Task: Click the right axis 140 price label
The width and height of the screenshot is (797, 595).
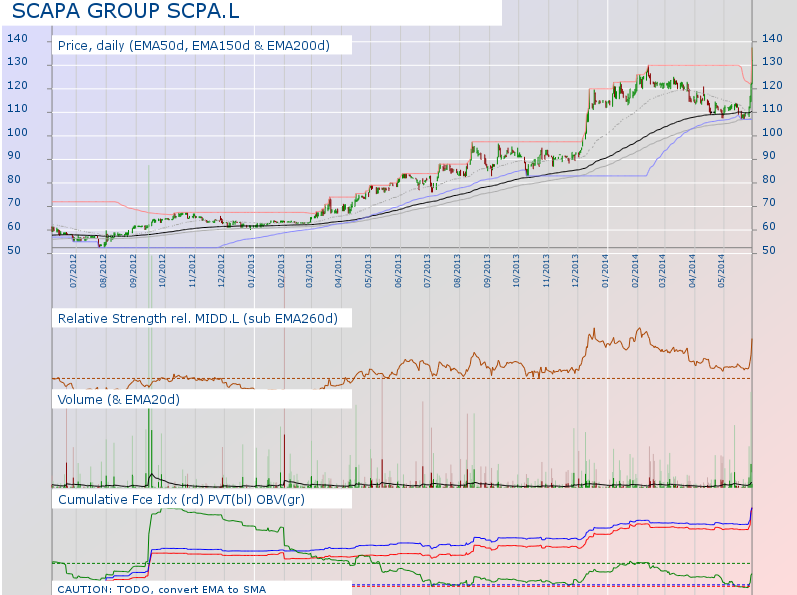Action: (x=772, y=38)
